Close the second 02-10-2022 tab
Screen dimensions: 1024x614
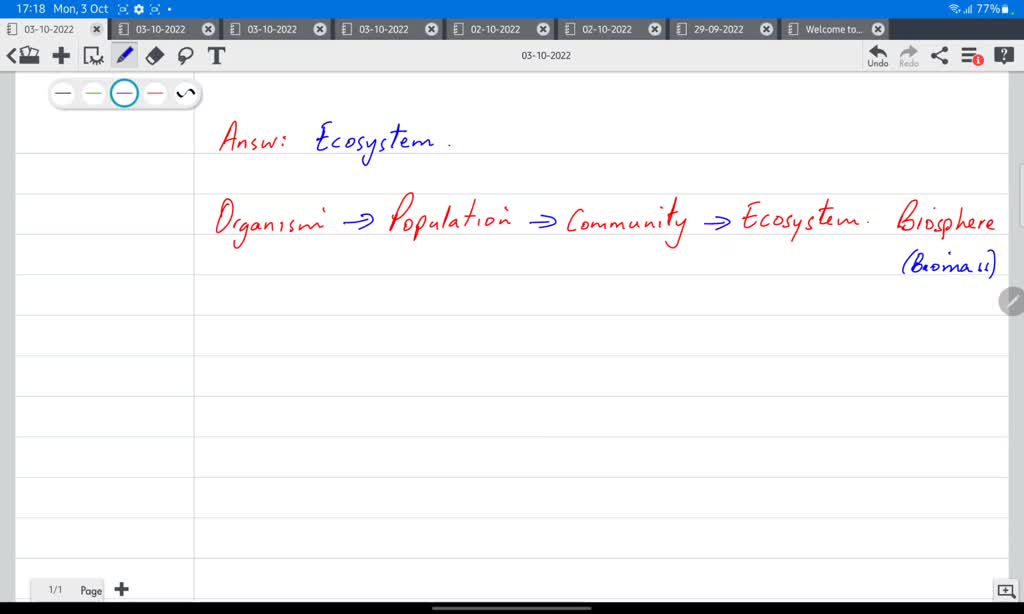click(655, 29)
